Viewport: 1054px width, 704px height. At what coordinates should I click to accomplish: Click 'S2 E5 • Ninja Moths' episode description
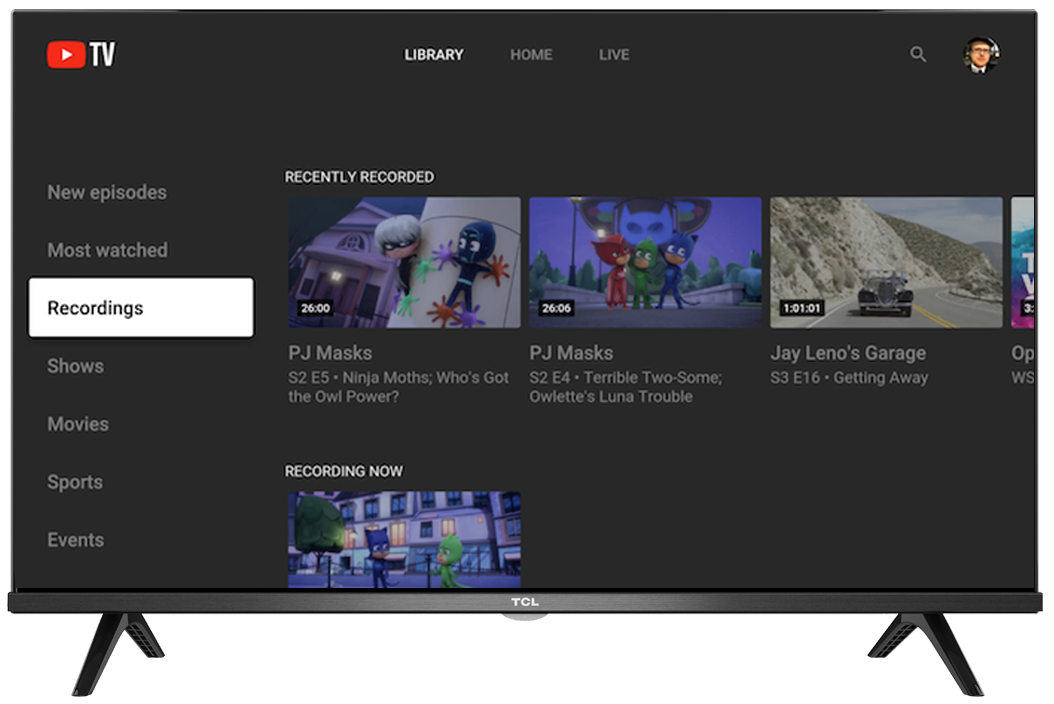(x=399, y=387)
